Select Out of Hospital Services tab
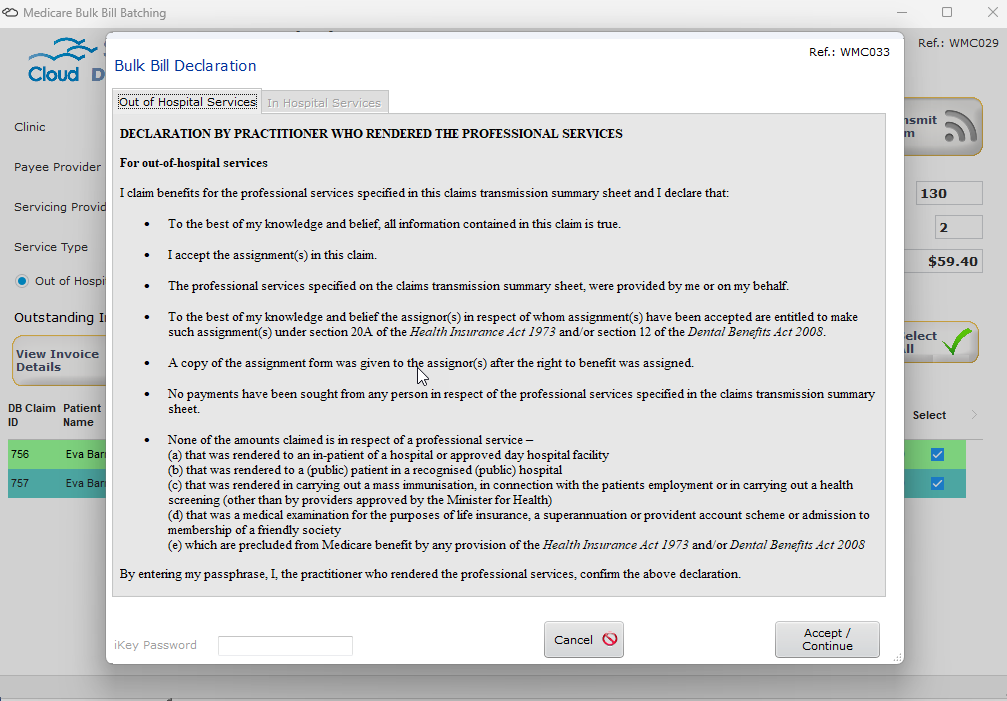The width and height of the screenshot is (1007, 701). tap(187, 101)
